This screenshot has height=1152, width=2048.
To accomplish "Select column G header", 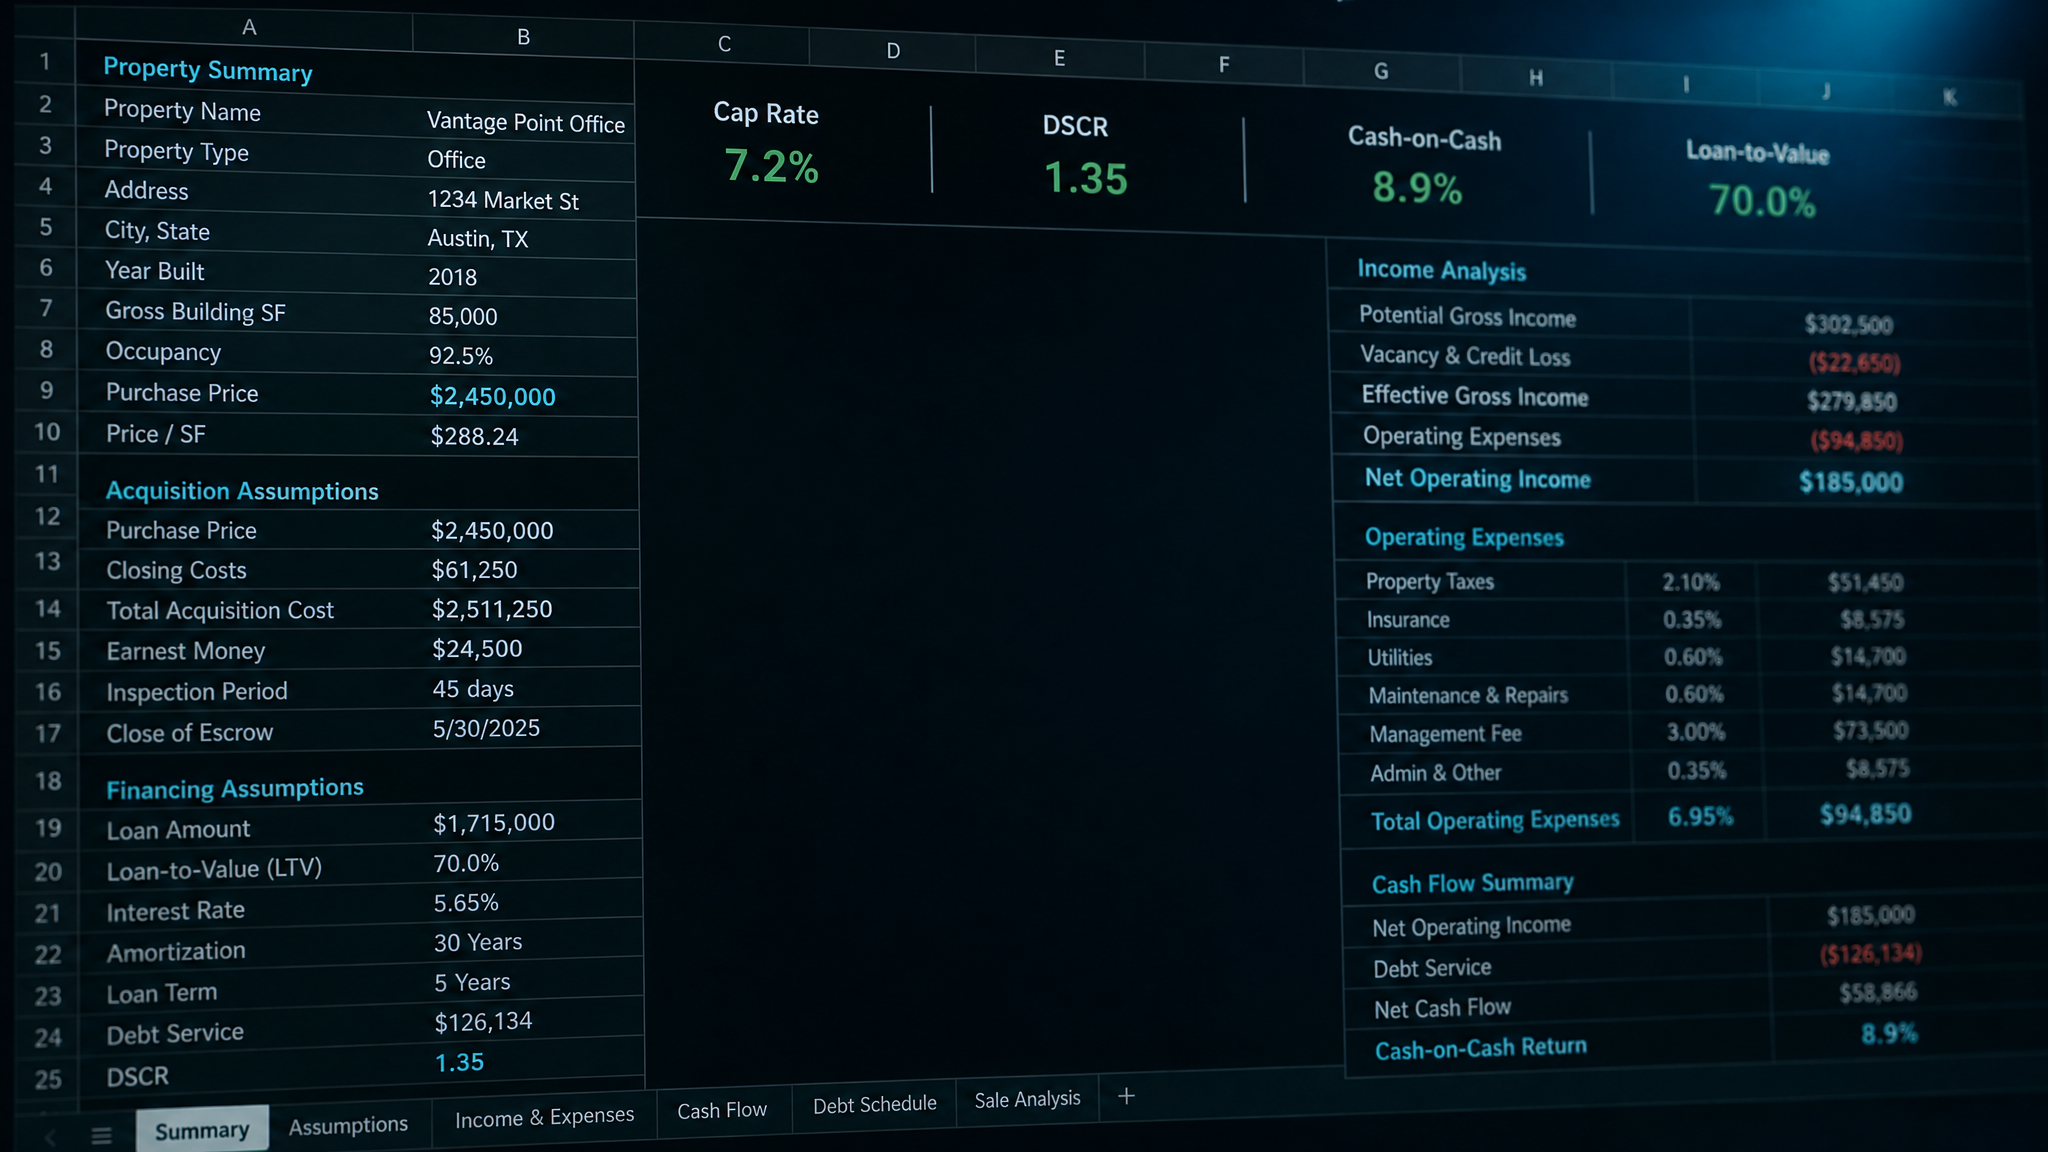I will coord(1381,71).
